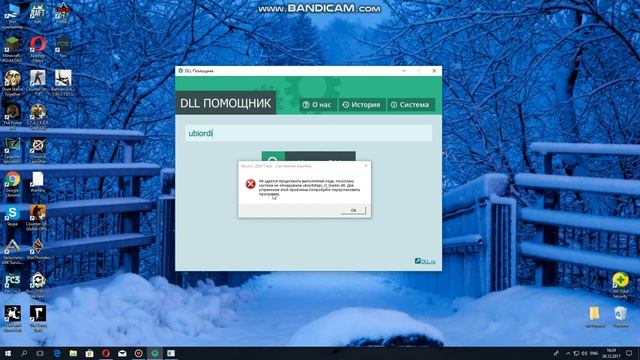Launch Counter-Strike Global Offensive shortcut
Viewport: 640px width, 360px height.
tap(38, 218)
